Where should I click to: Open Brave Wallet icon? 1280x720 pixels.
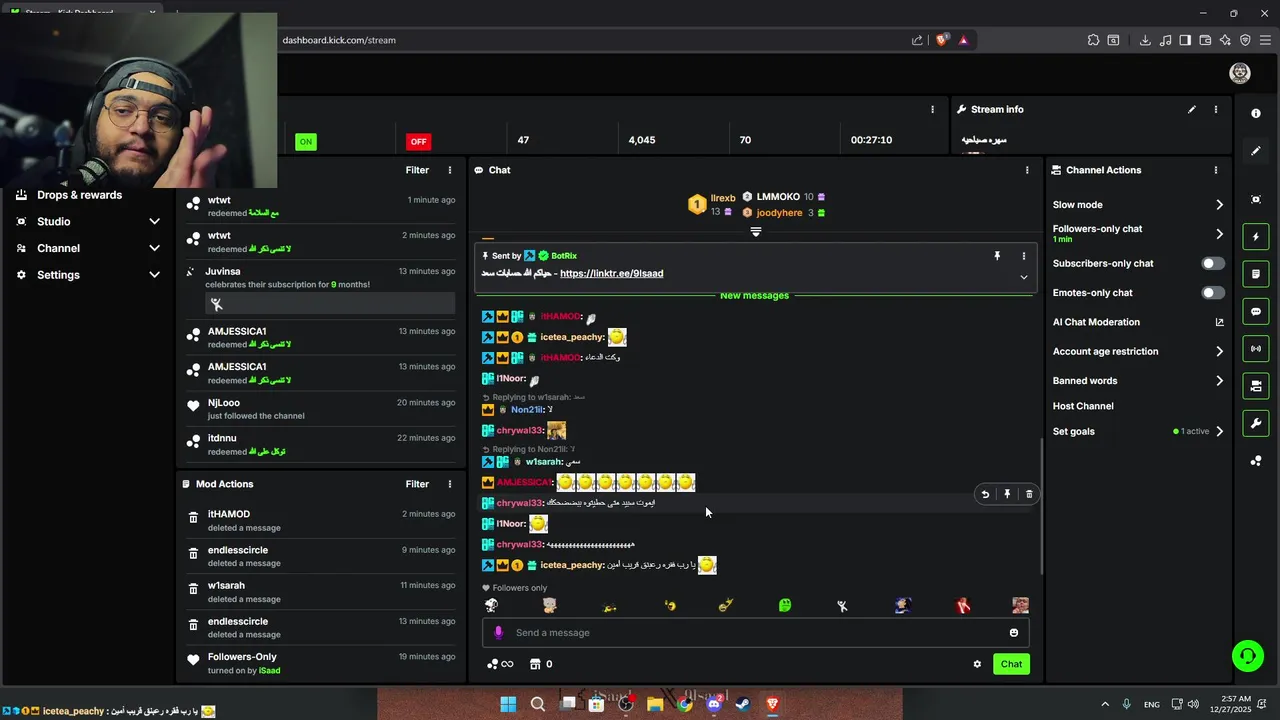pos(1205,40)
